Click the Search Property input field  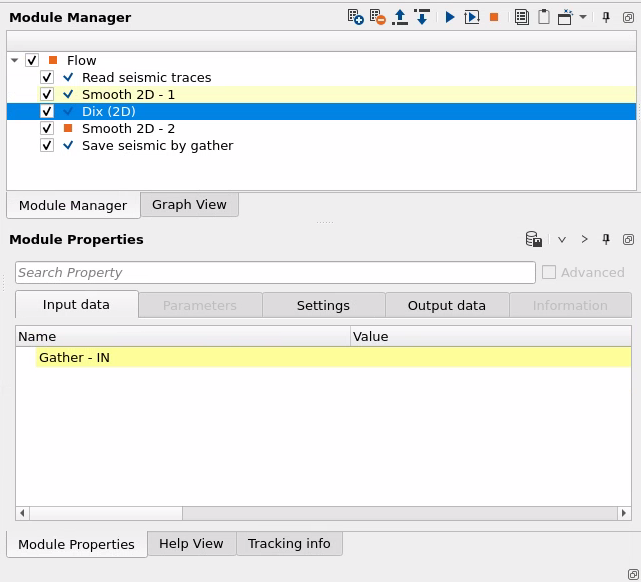tap(275, 273)
